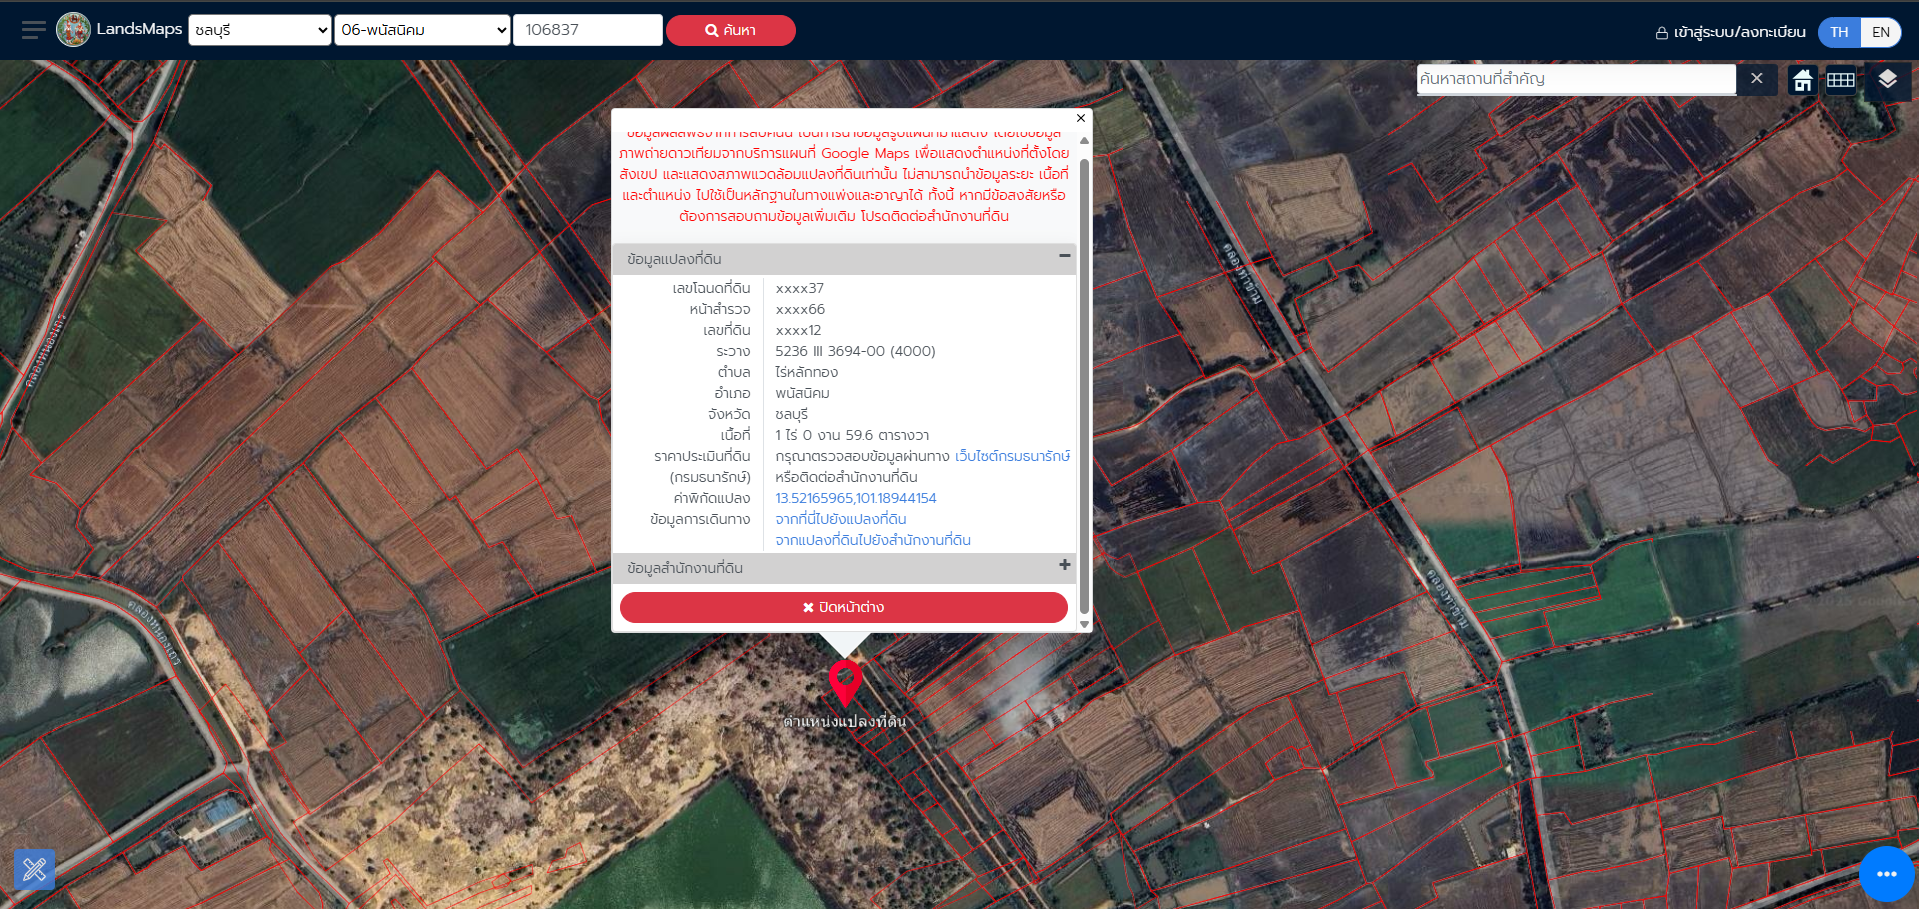The height and width of the screenshot is (909, 1919).
Task: Open the grid/table view icon
Action: (x=1840, y=80)
